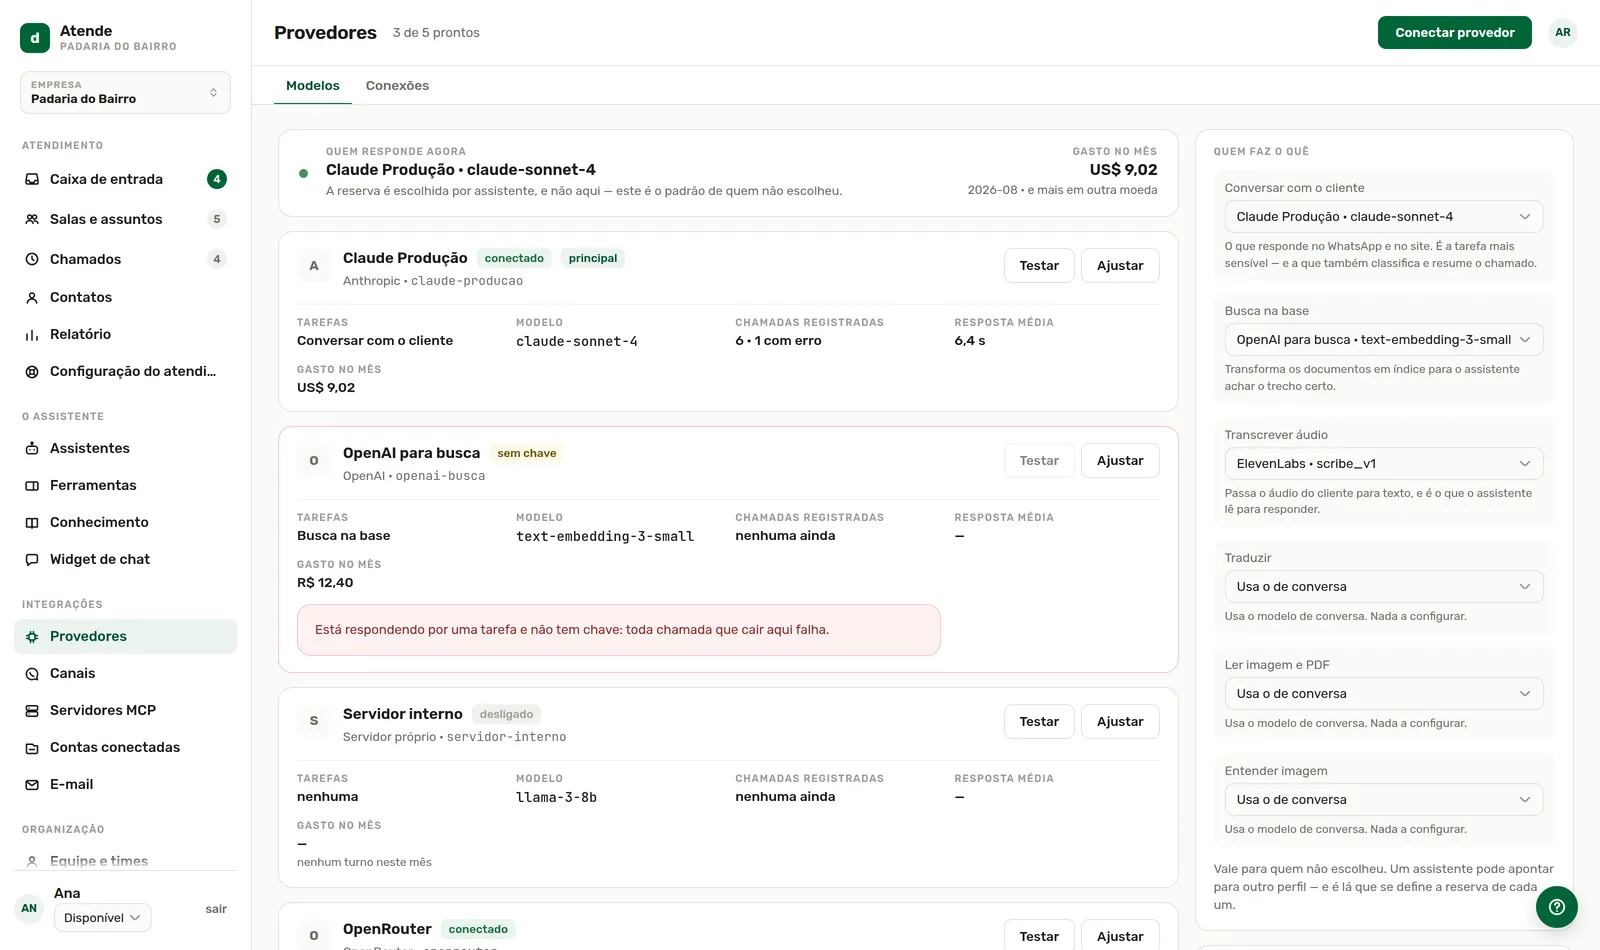Screen dimensions: 1600x950
Task: Open Transcrever áudio dropdown
Action: (x=1384, y=463)
